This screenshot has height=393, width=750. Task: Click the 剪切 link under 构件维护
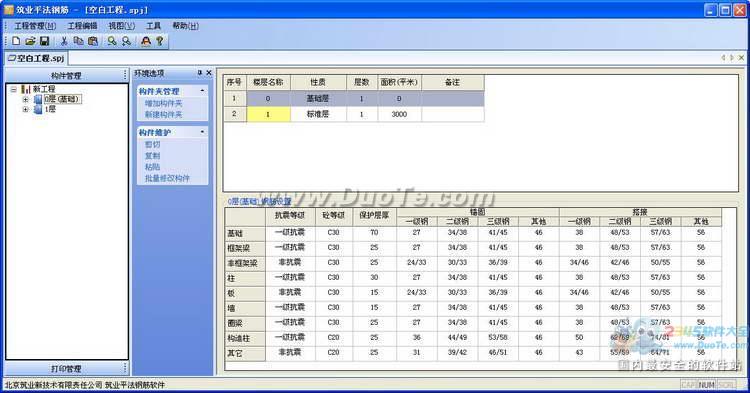click(x=153, y=144)
